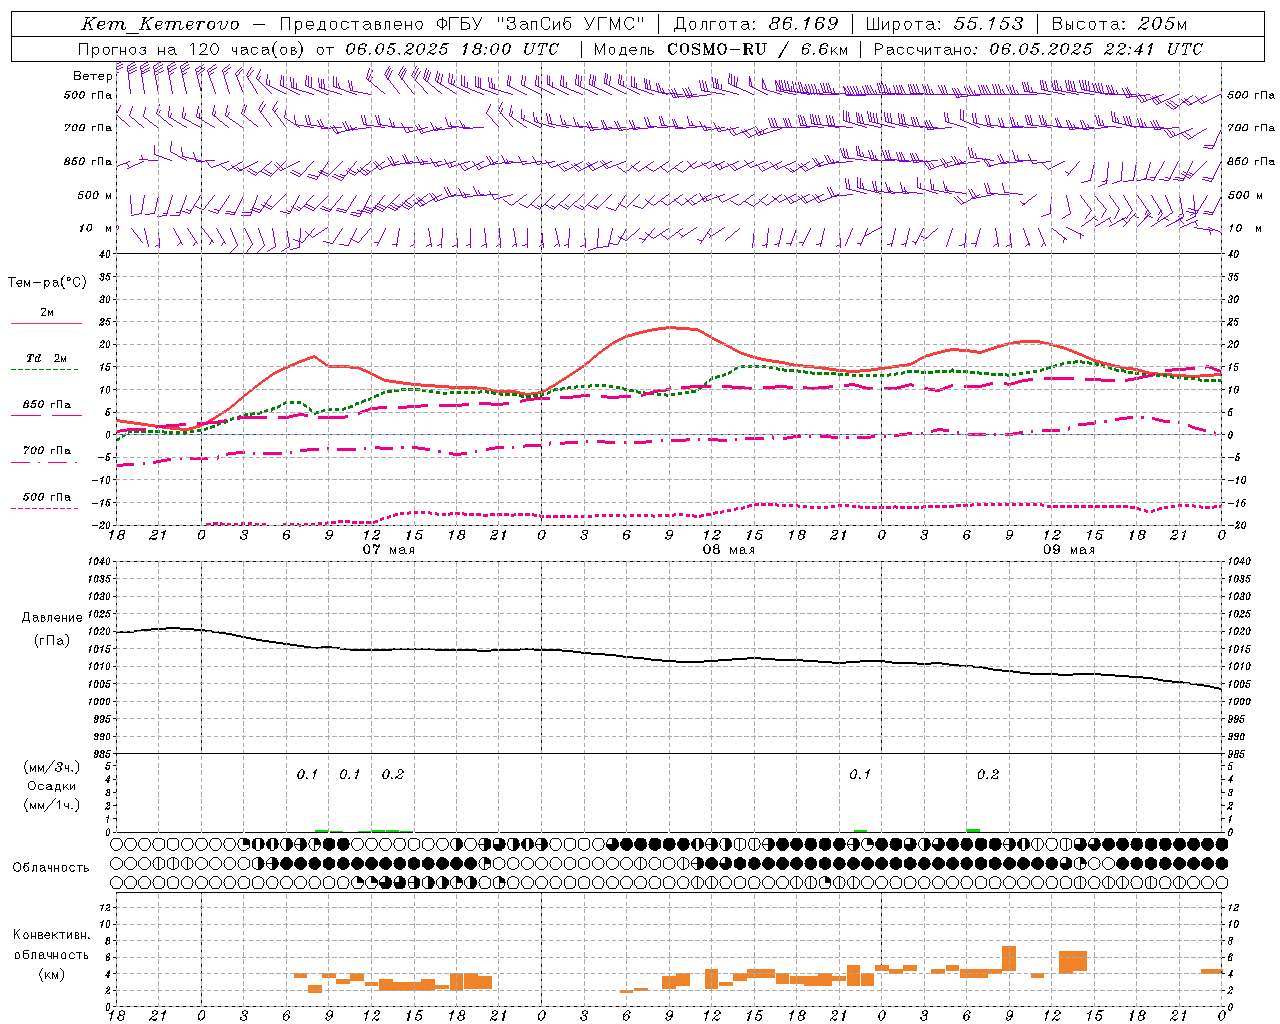
Task: Click the red solid 2м legend line
Action: [46, 324]
